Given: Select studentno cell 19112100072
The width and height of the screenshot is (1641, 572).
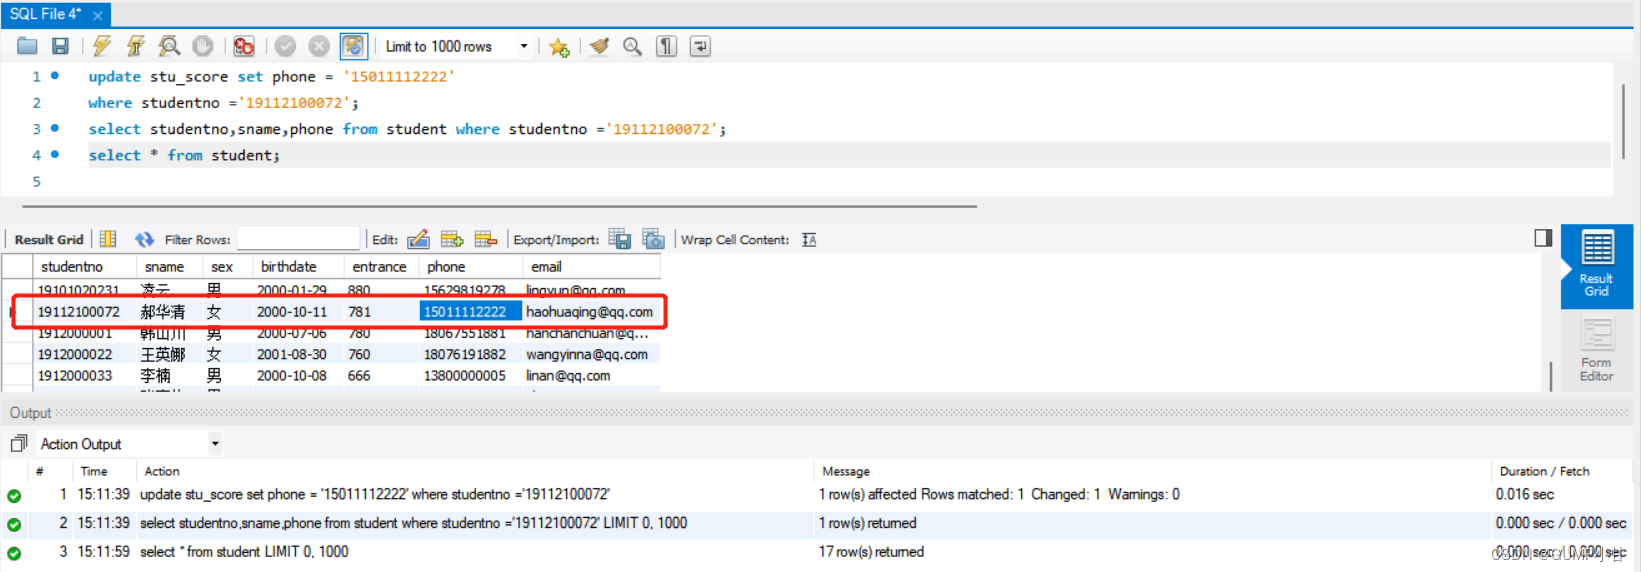Looking at the screenshot, I should pos(84,312).
